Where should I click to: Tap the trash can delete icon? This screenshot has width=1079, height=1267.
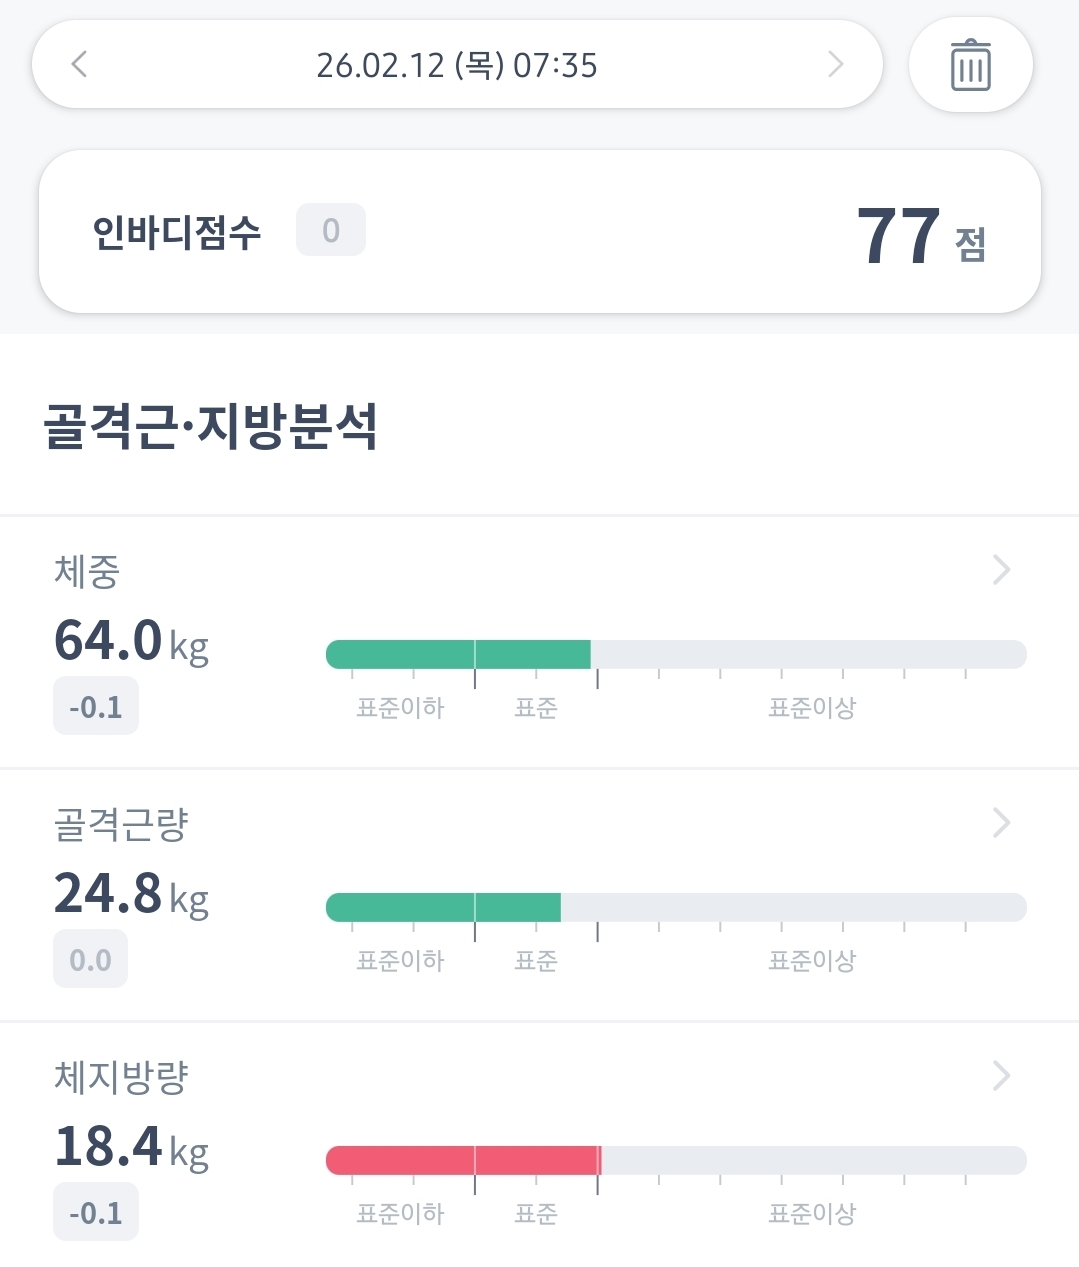[x=969, y=66]
